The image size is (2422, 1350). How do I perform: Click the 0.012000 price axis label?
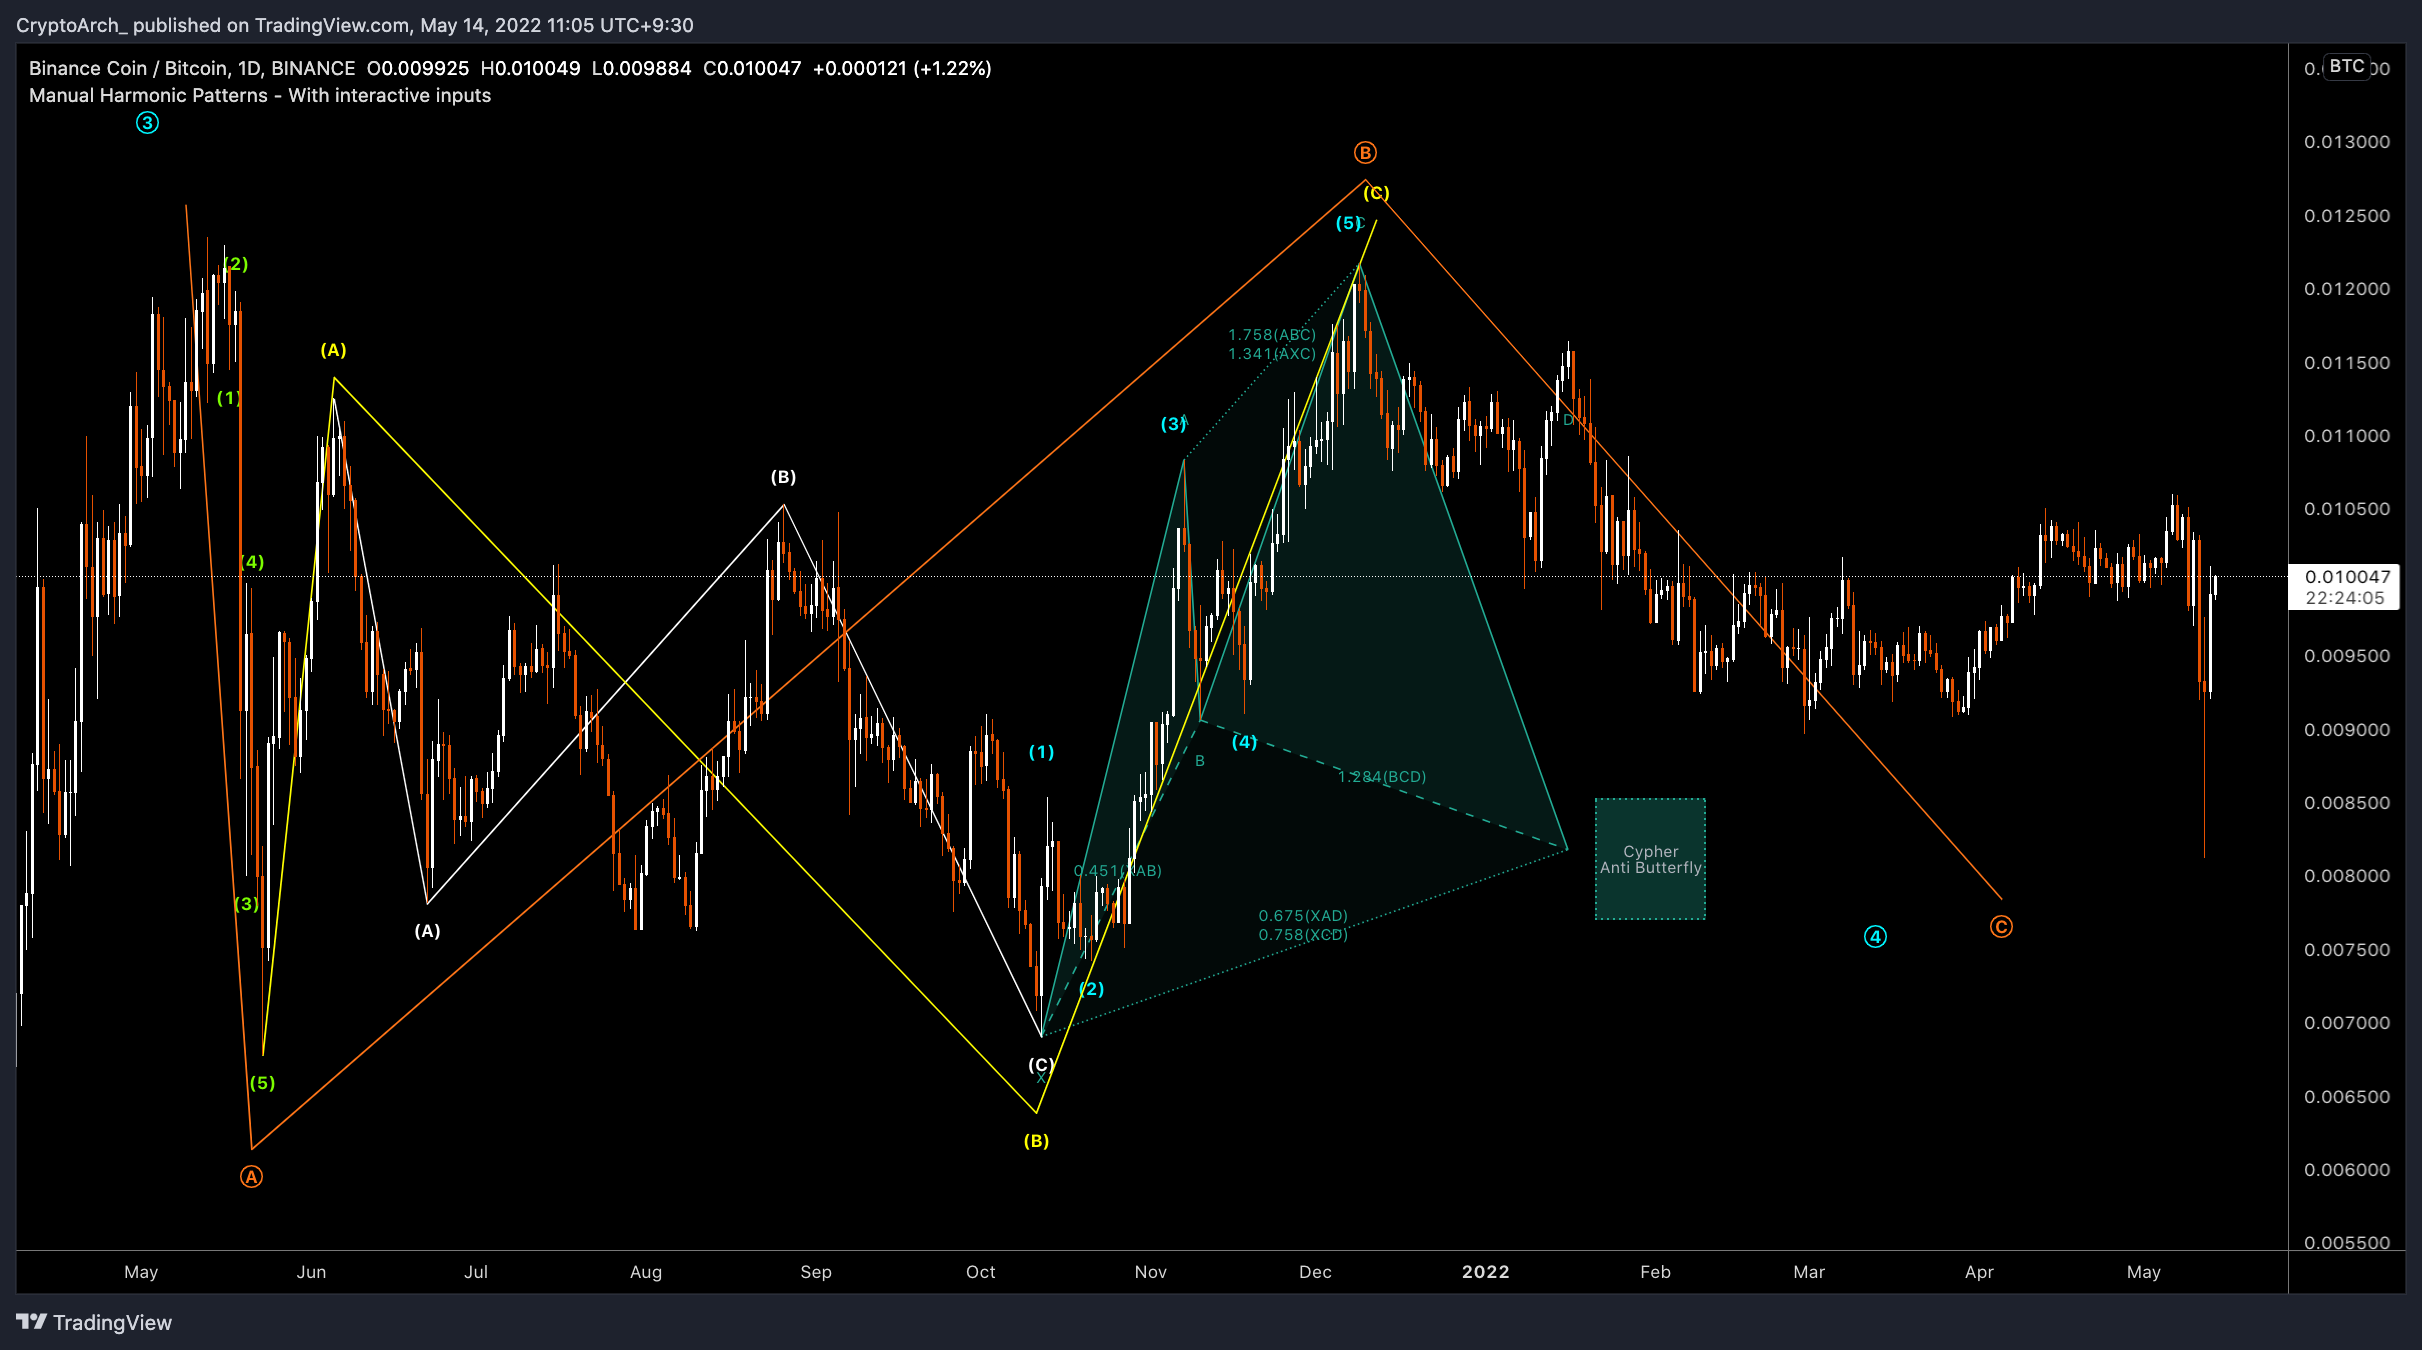click(x=2346, y=289)
